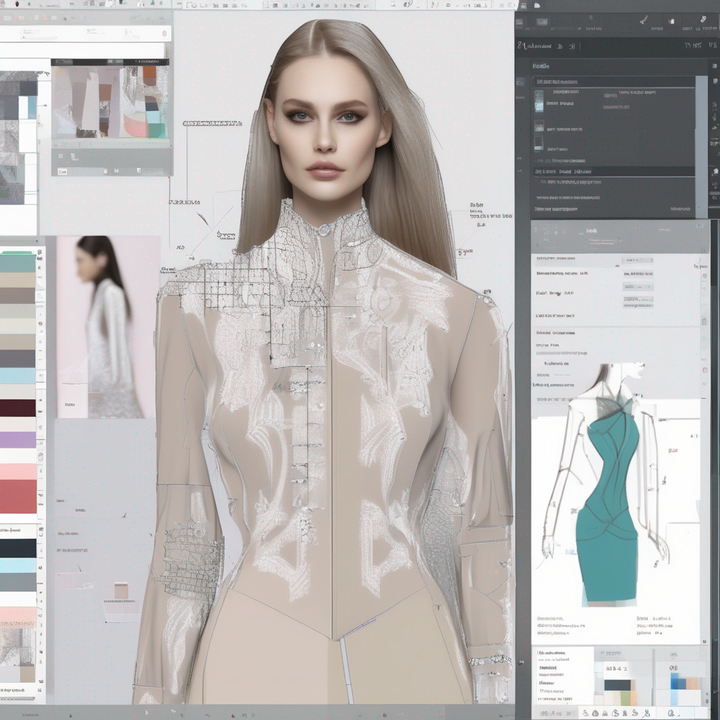Pick the dark navy swatch in the lower left palette
This screenshot has height=720, width=720.
coord(17,548)
